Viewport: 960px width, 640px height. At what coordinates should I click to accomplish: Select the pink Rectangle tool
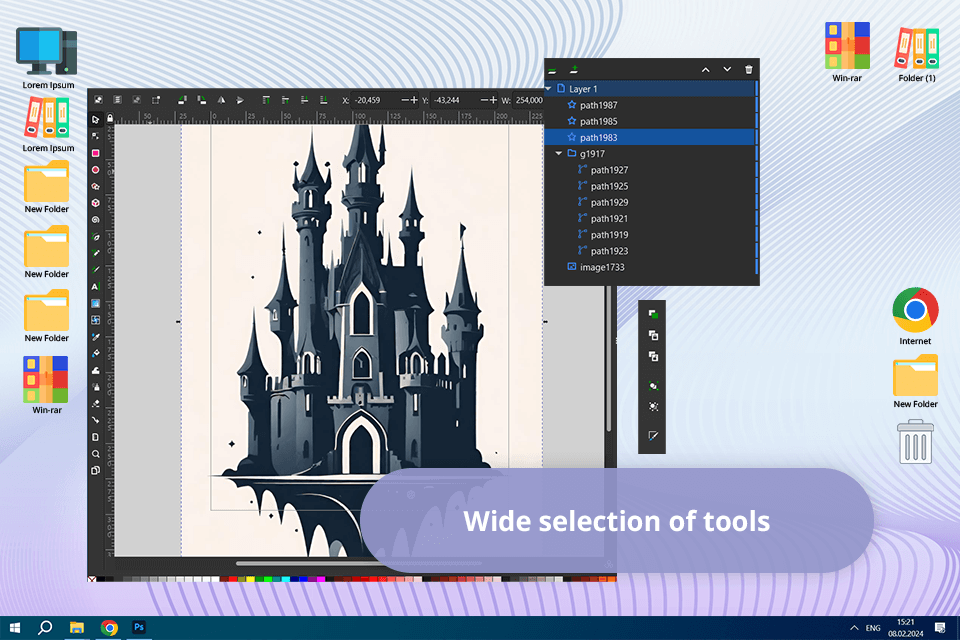click(96, 153)
